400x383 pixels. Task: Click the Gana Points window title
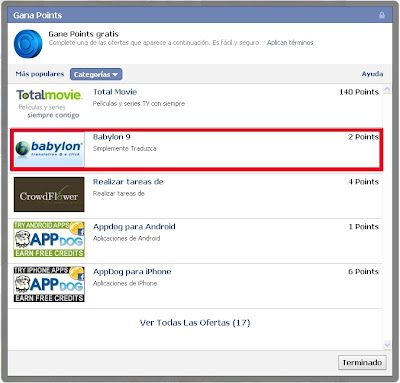37,15
